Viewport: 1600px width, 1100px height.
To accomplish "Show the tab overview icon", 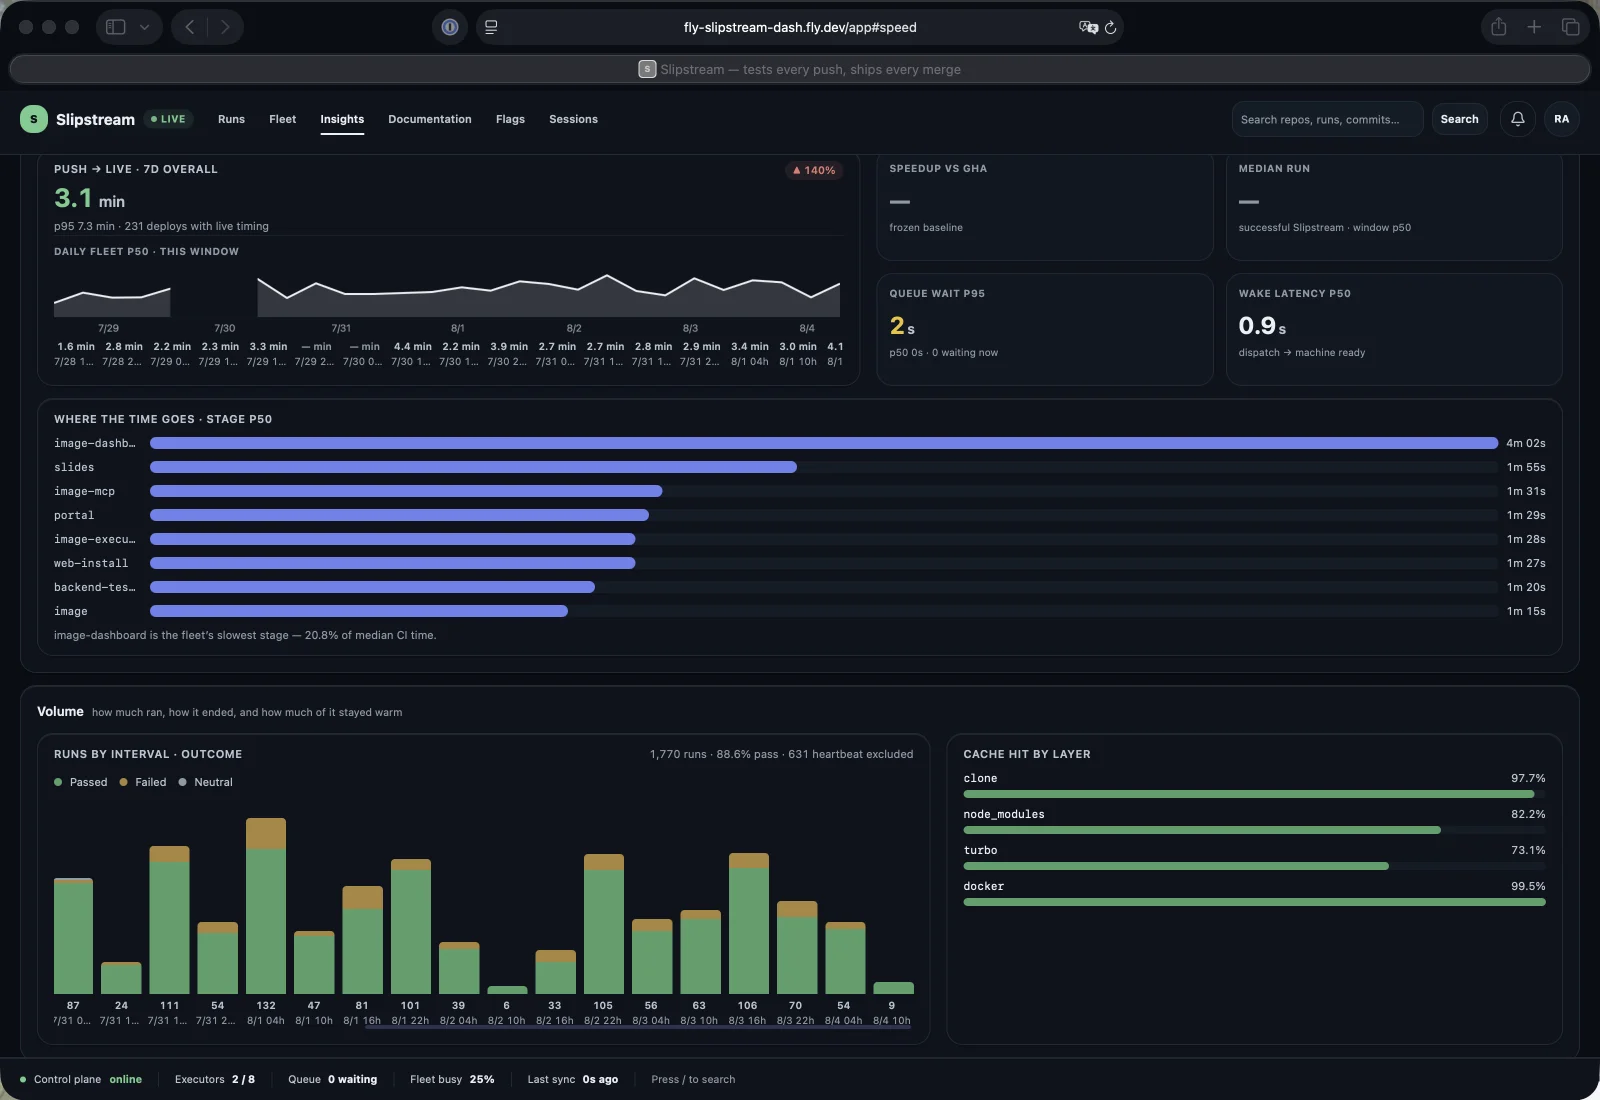I will pos(1570,27).
